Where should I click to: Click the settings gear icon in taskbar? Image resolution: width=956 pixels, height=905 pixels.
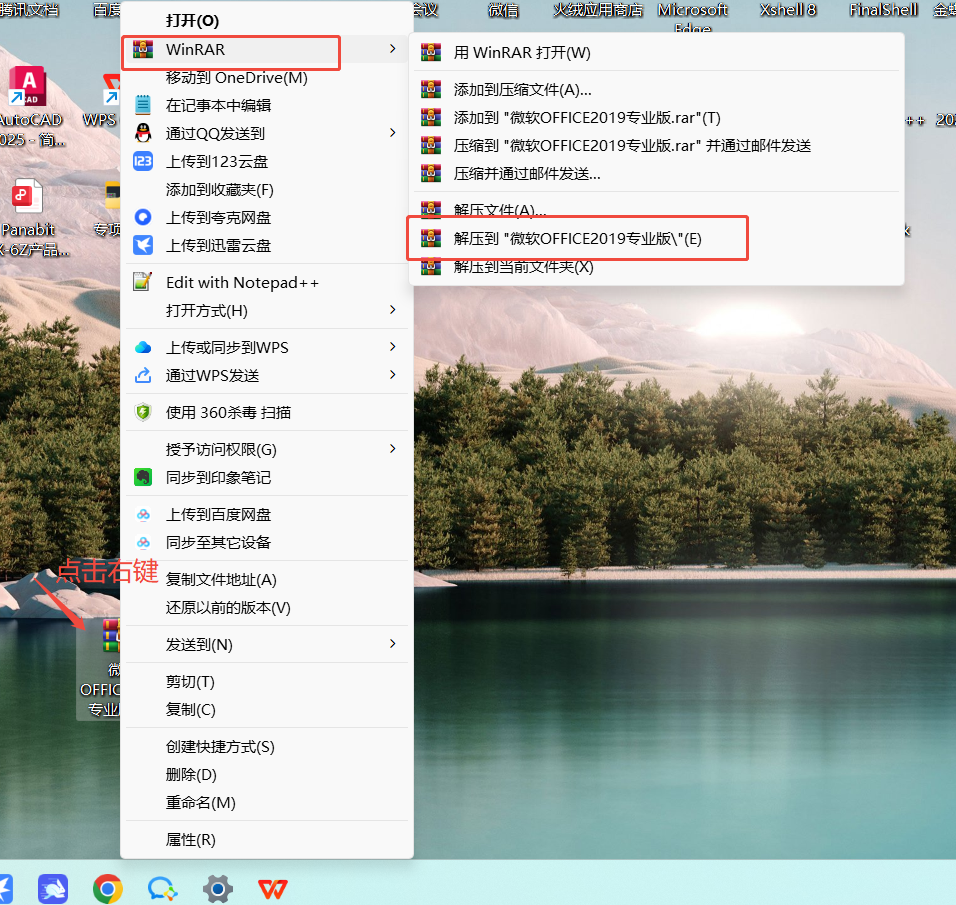(x=217, y=888)
